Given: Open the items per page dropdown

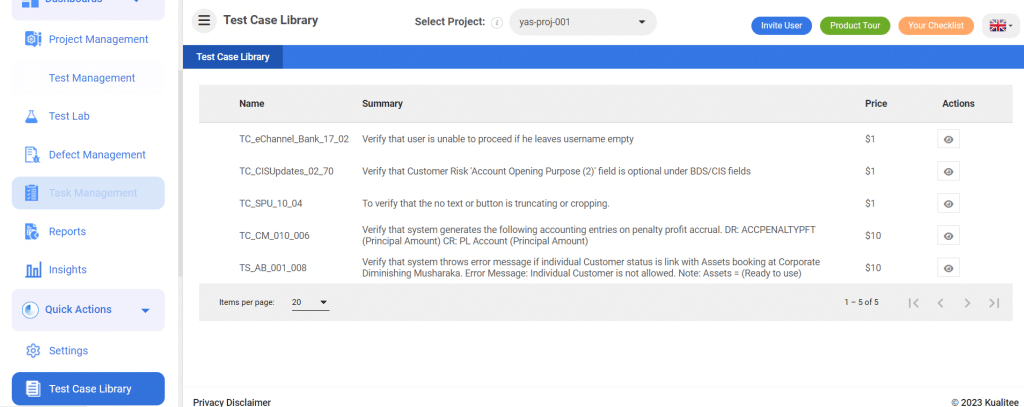Looking at the screenshot, I should (310, 302).
